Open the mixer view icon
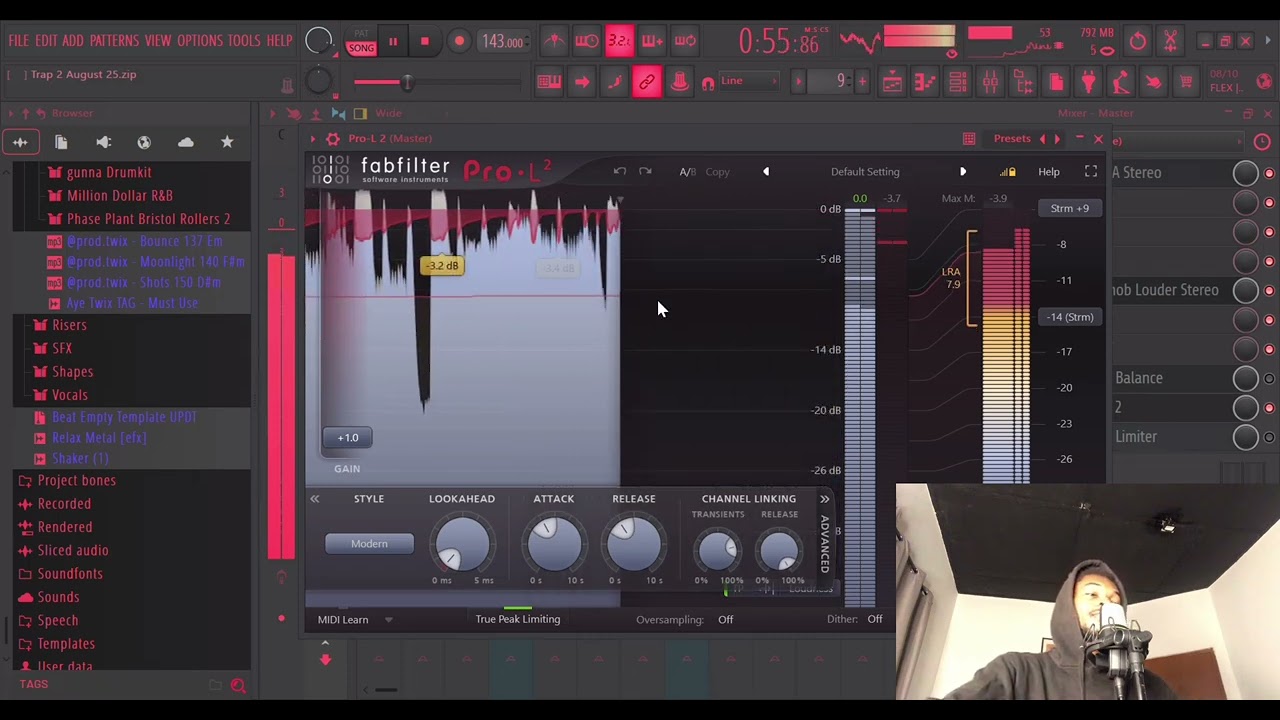This screenshot has width=1280, height=720. 990,82
